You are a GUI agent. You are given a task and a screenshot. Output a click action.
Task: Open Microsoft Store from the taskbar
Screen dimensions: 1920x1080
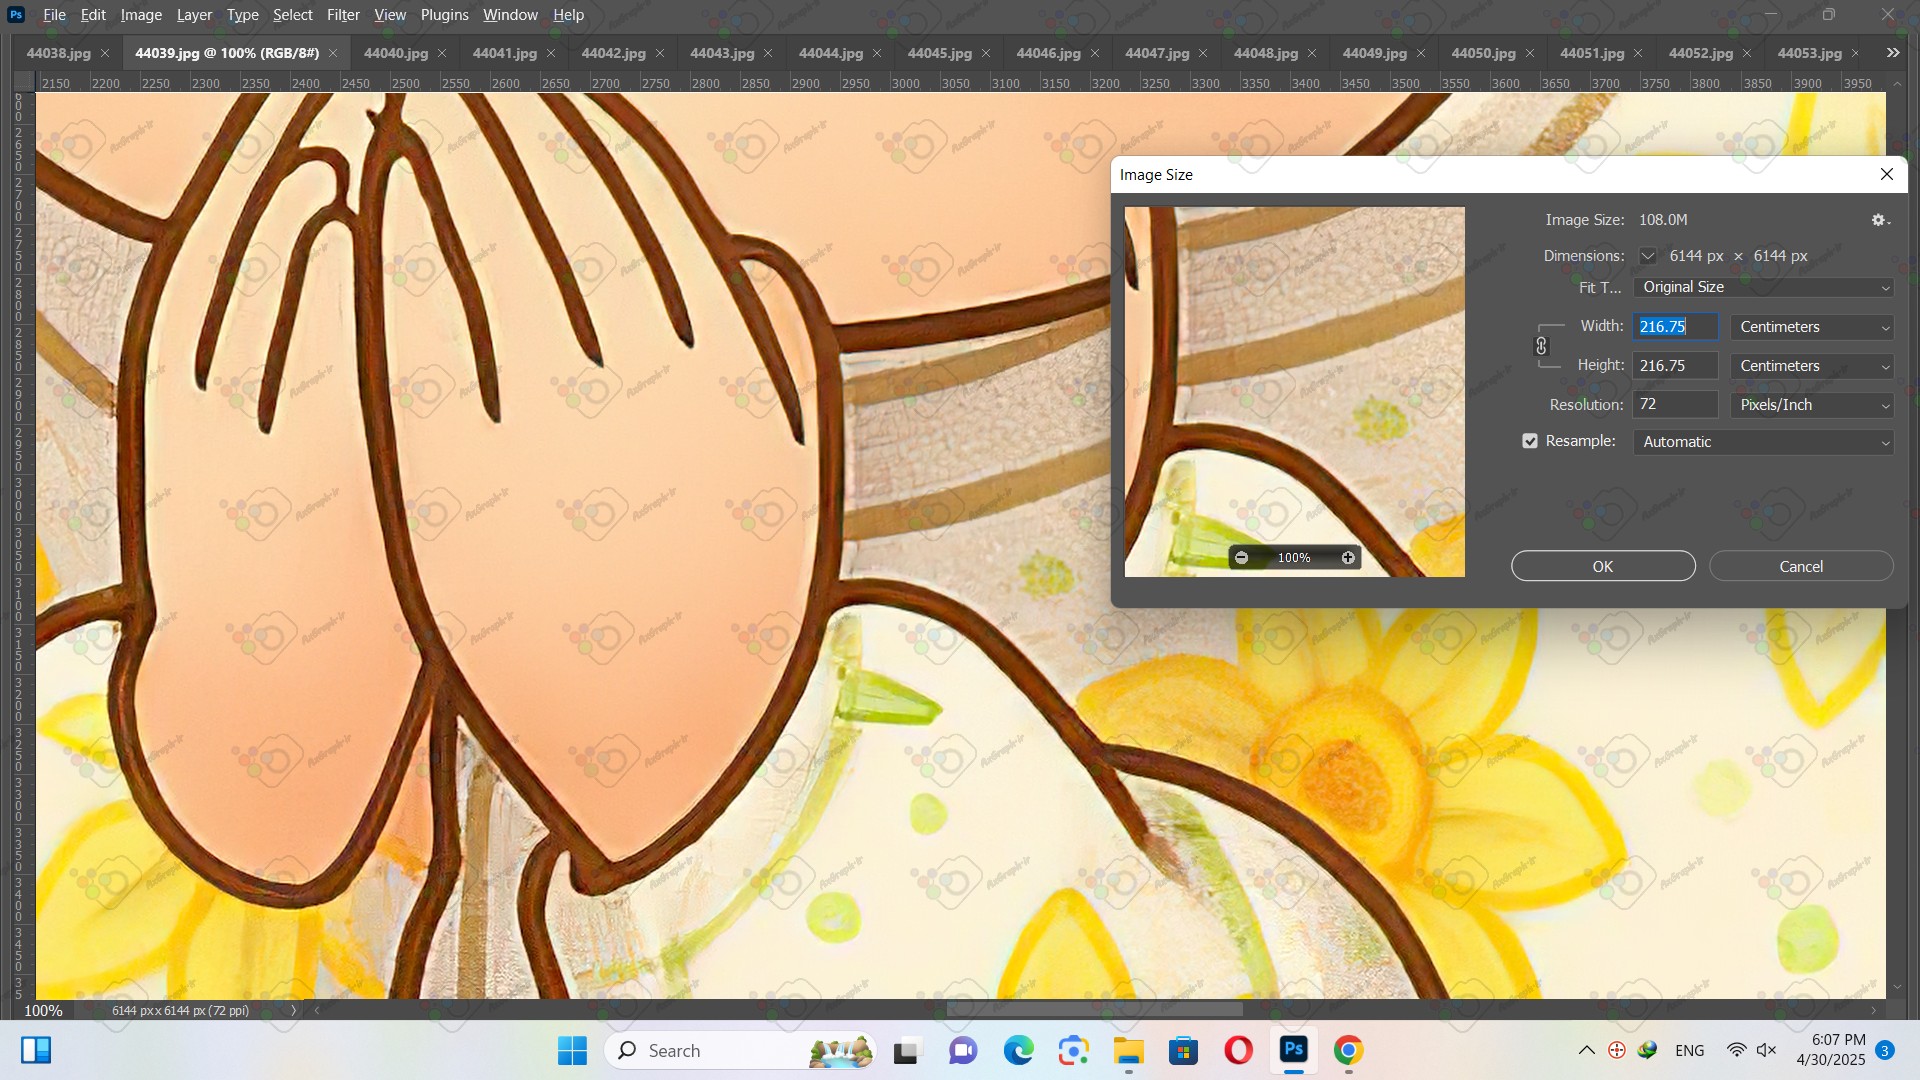(1183, 1051)
